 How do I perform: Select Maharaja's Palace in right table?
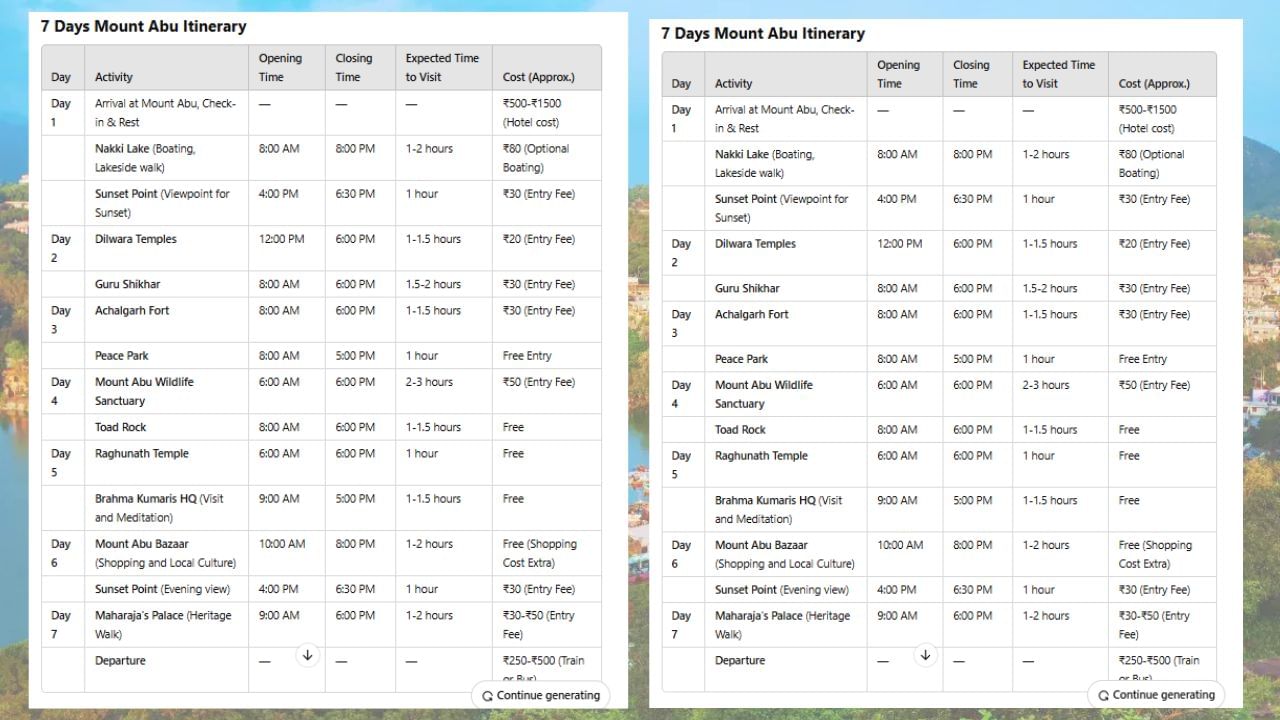pos(783,625)
